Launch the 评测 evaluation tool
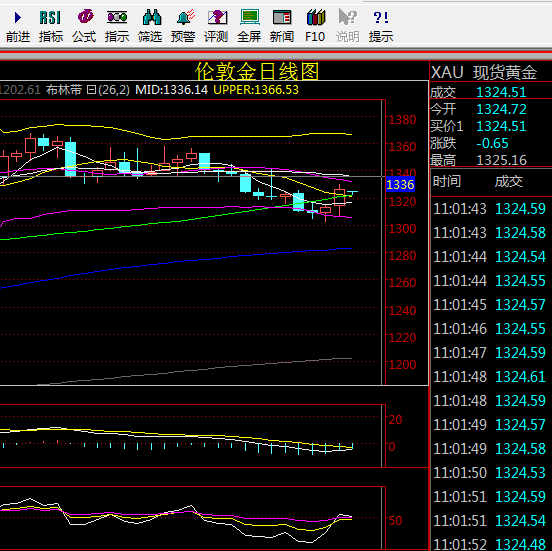The image size is (552, 551). 216,26
